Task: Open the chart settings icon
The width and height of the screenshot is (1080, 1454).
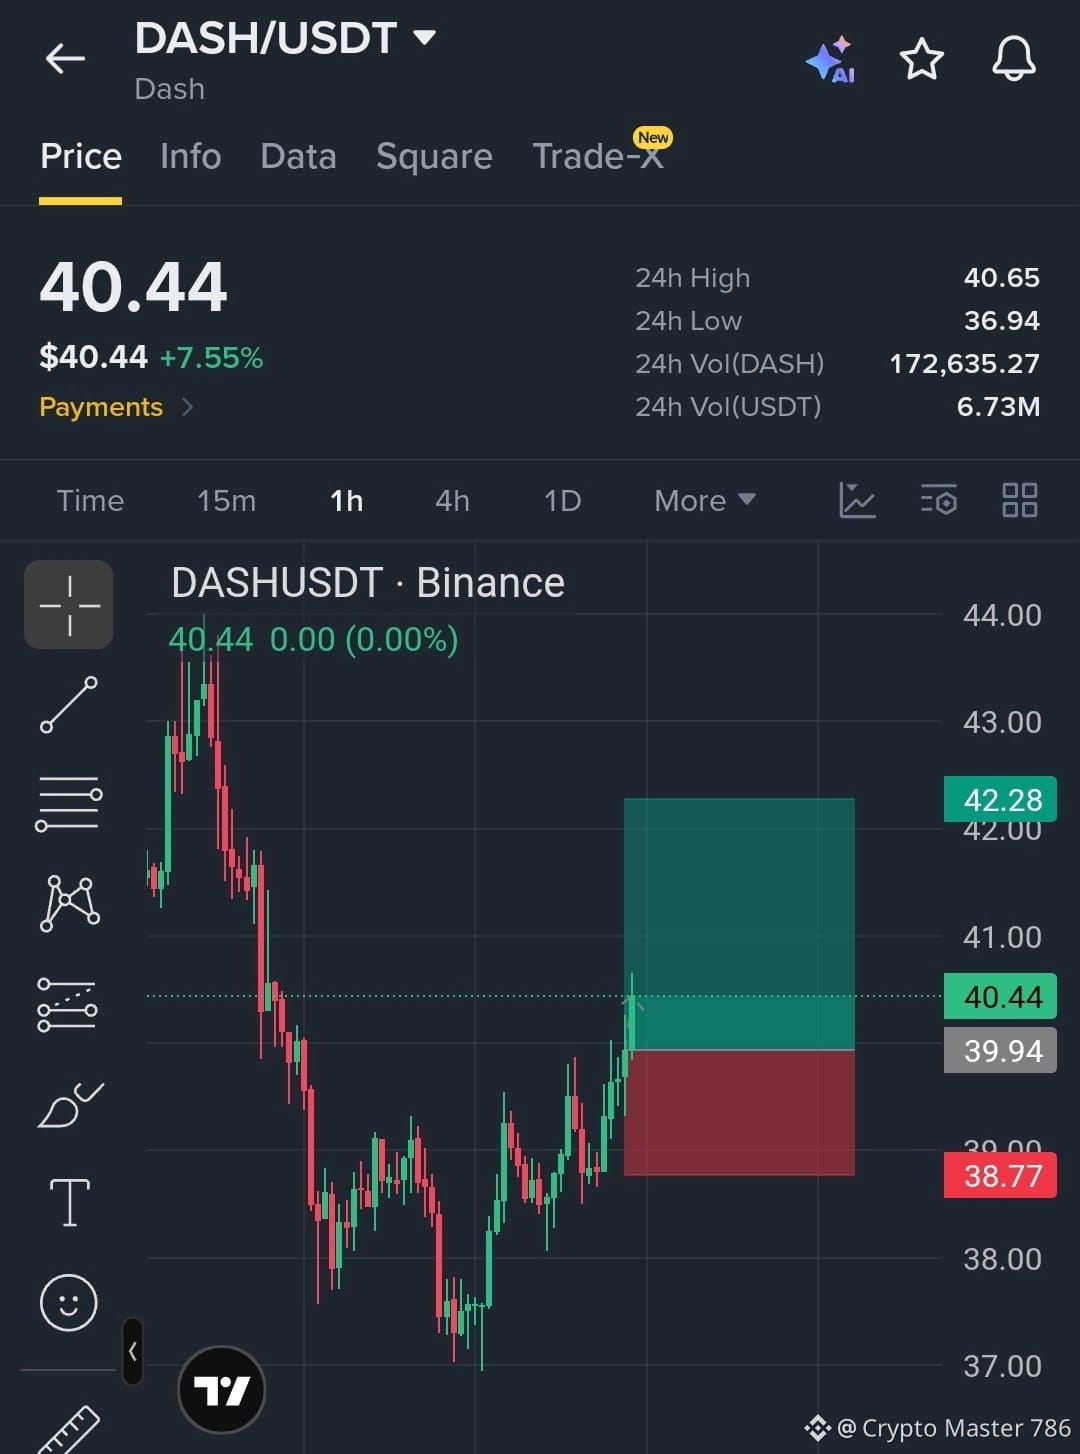Action: pos(938,500)
